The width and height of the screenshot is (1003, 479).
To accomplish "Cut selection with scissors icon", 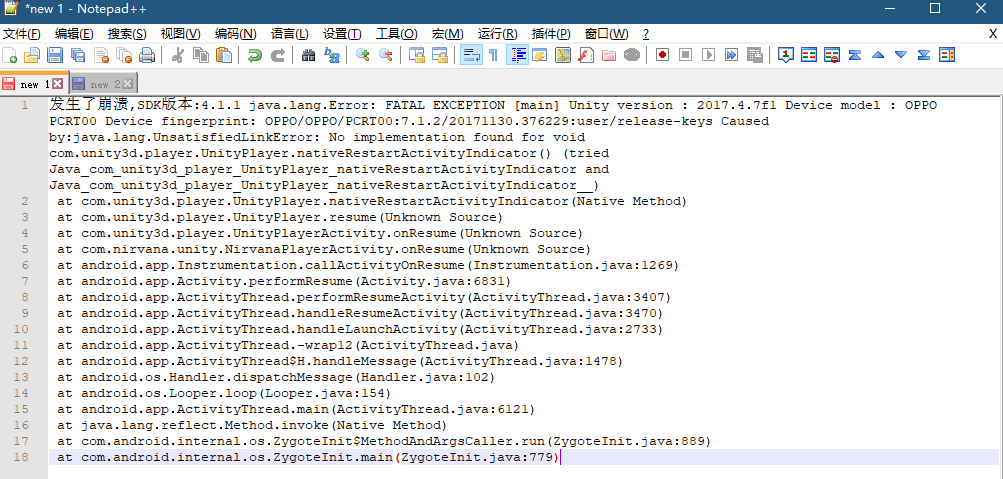I will [178, 56].
